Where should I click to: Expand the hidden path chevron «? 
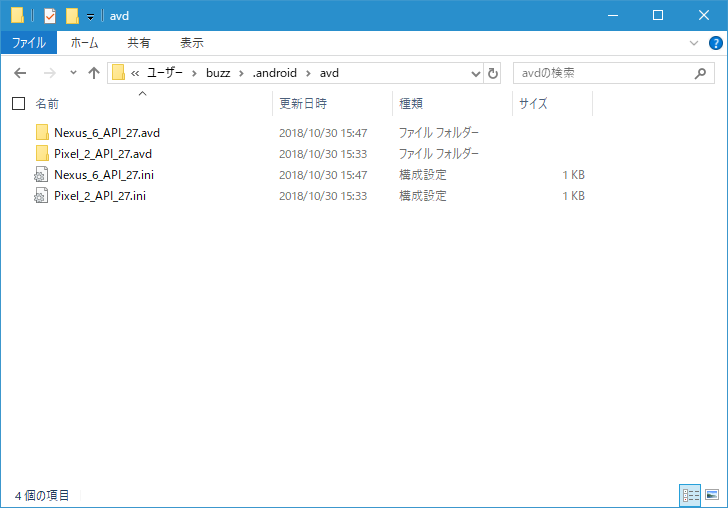[x=135, y=73]
